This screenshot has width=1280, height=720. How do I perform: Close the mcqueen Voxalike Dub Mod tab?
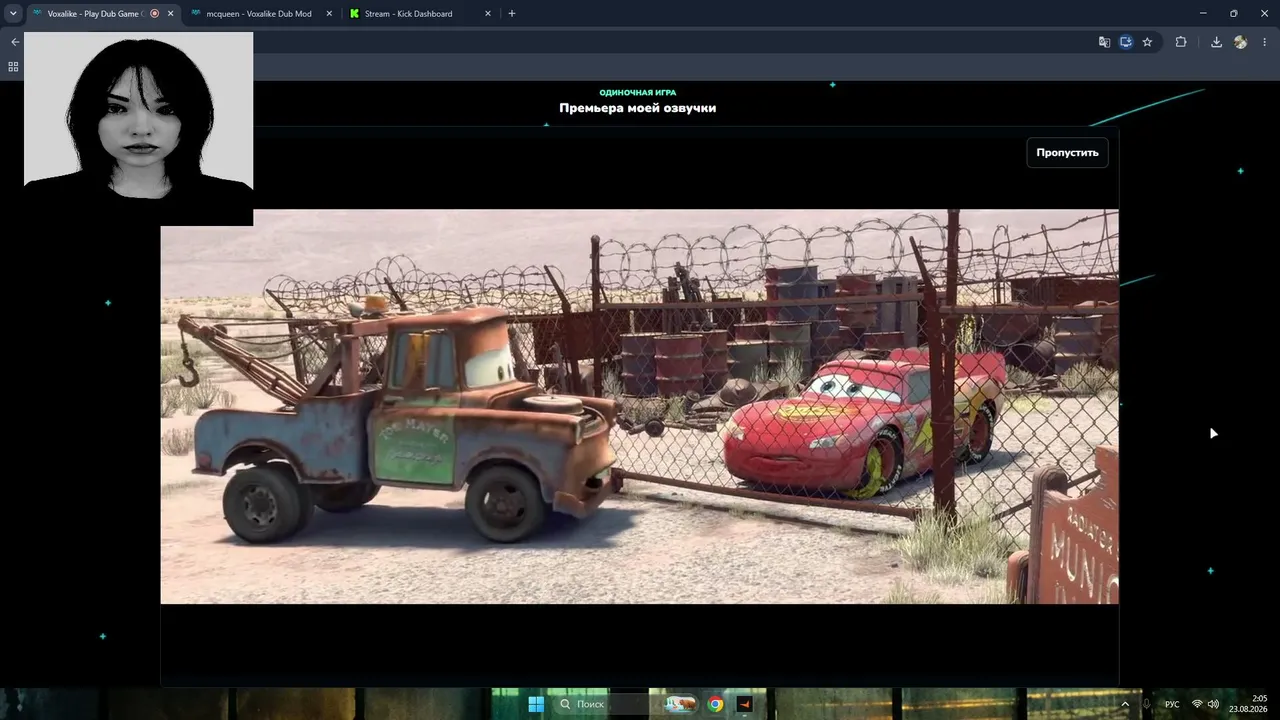(329, 14)
